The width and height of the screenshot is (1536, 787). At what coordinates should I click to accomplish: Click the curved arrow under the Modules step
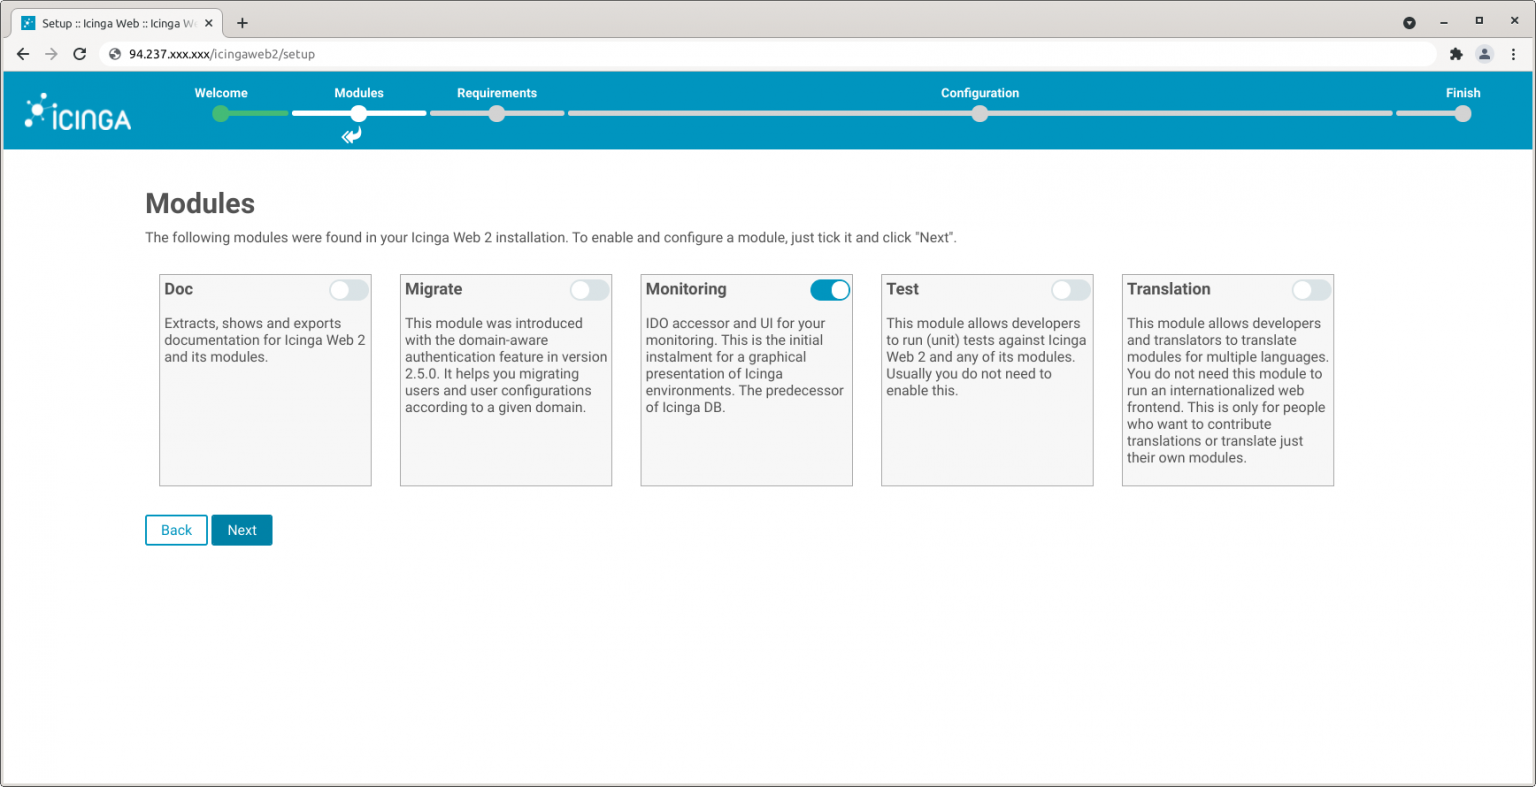351,134
